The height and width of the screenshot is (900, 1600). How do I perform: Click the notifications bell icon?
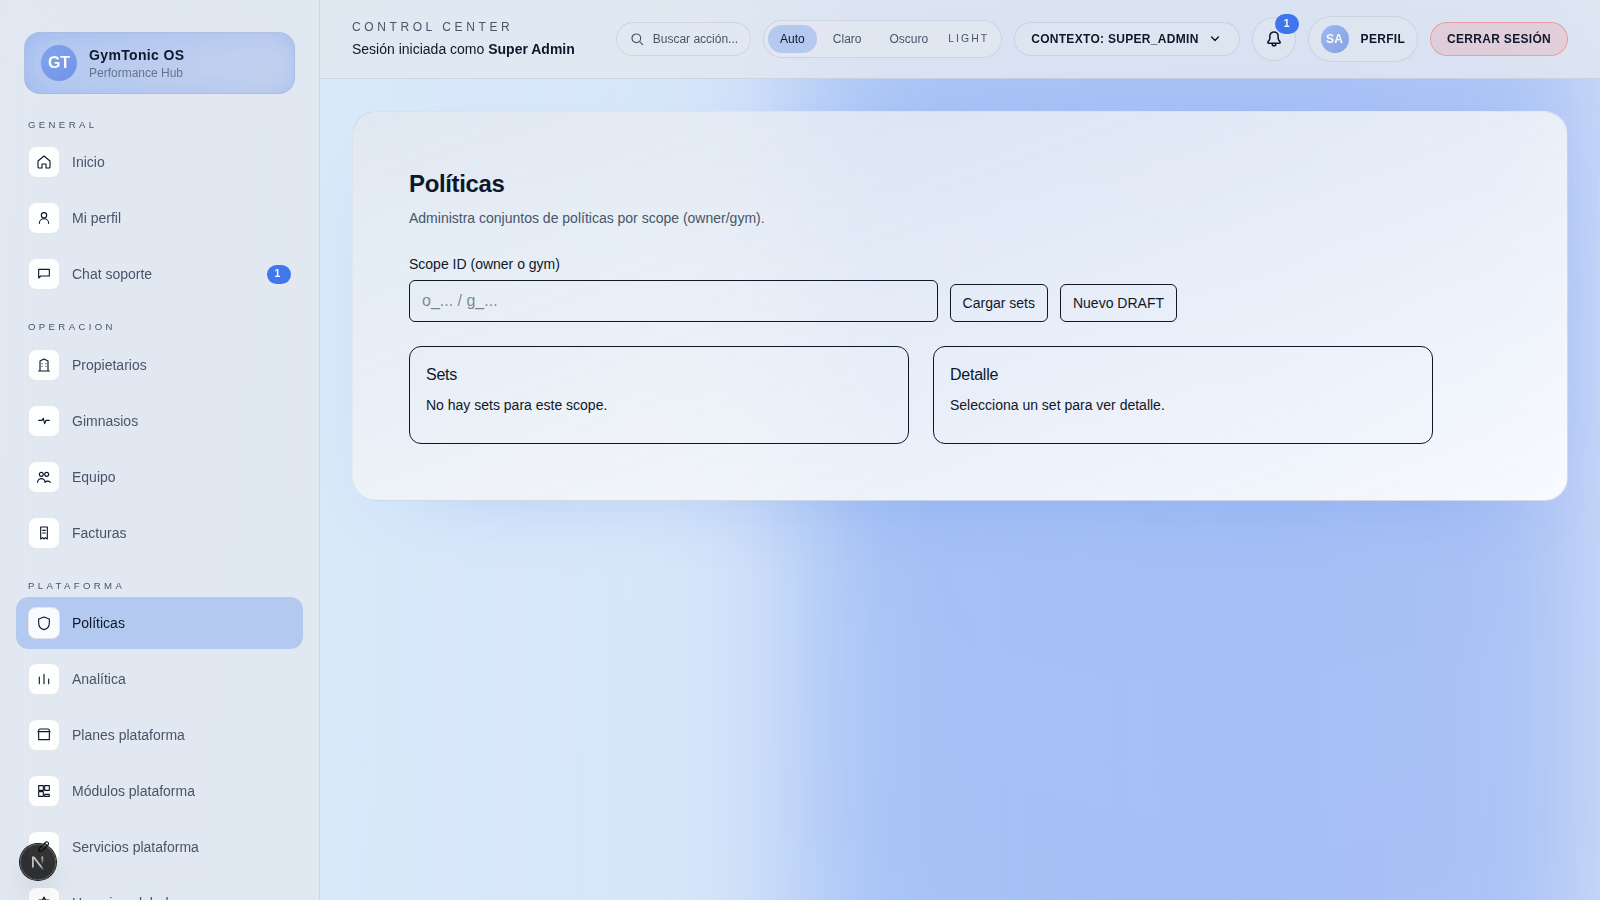click(x=1273, y=39)
